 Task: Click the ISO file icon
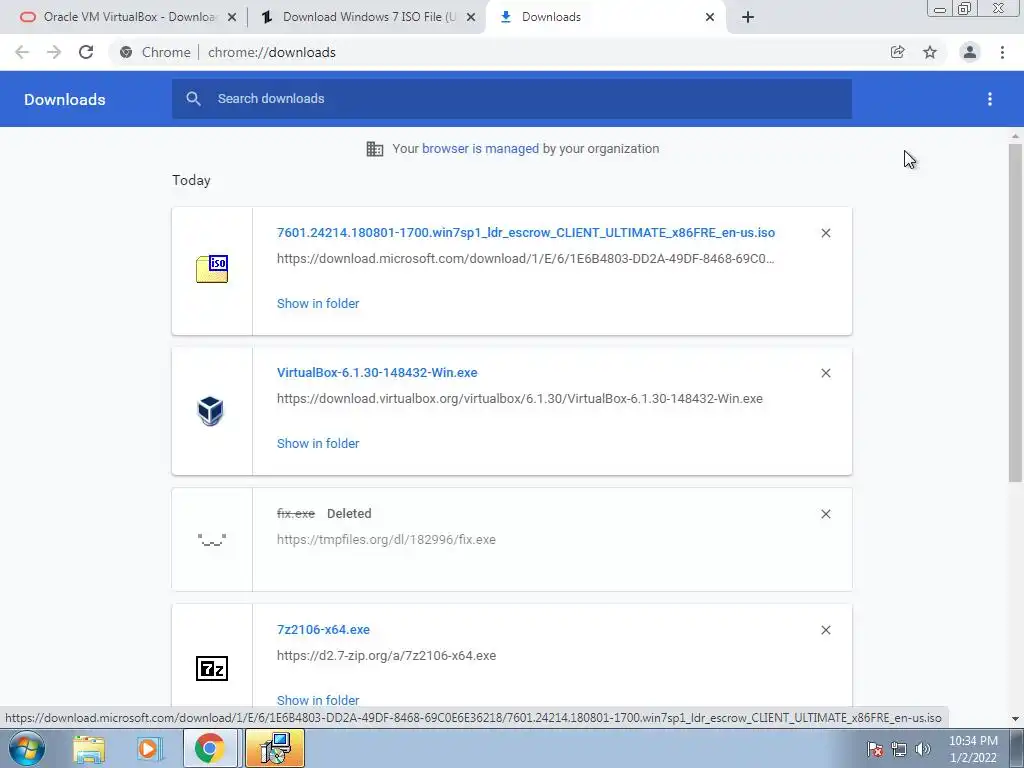212,269
